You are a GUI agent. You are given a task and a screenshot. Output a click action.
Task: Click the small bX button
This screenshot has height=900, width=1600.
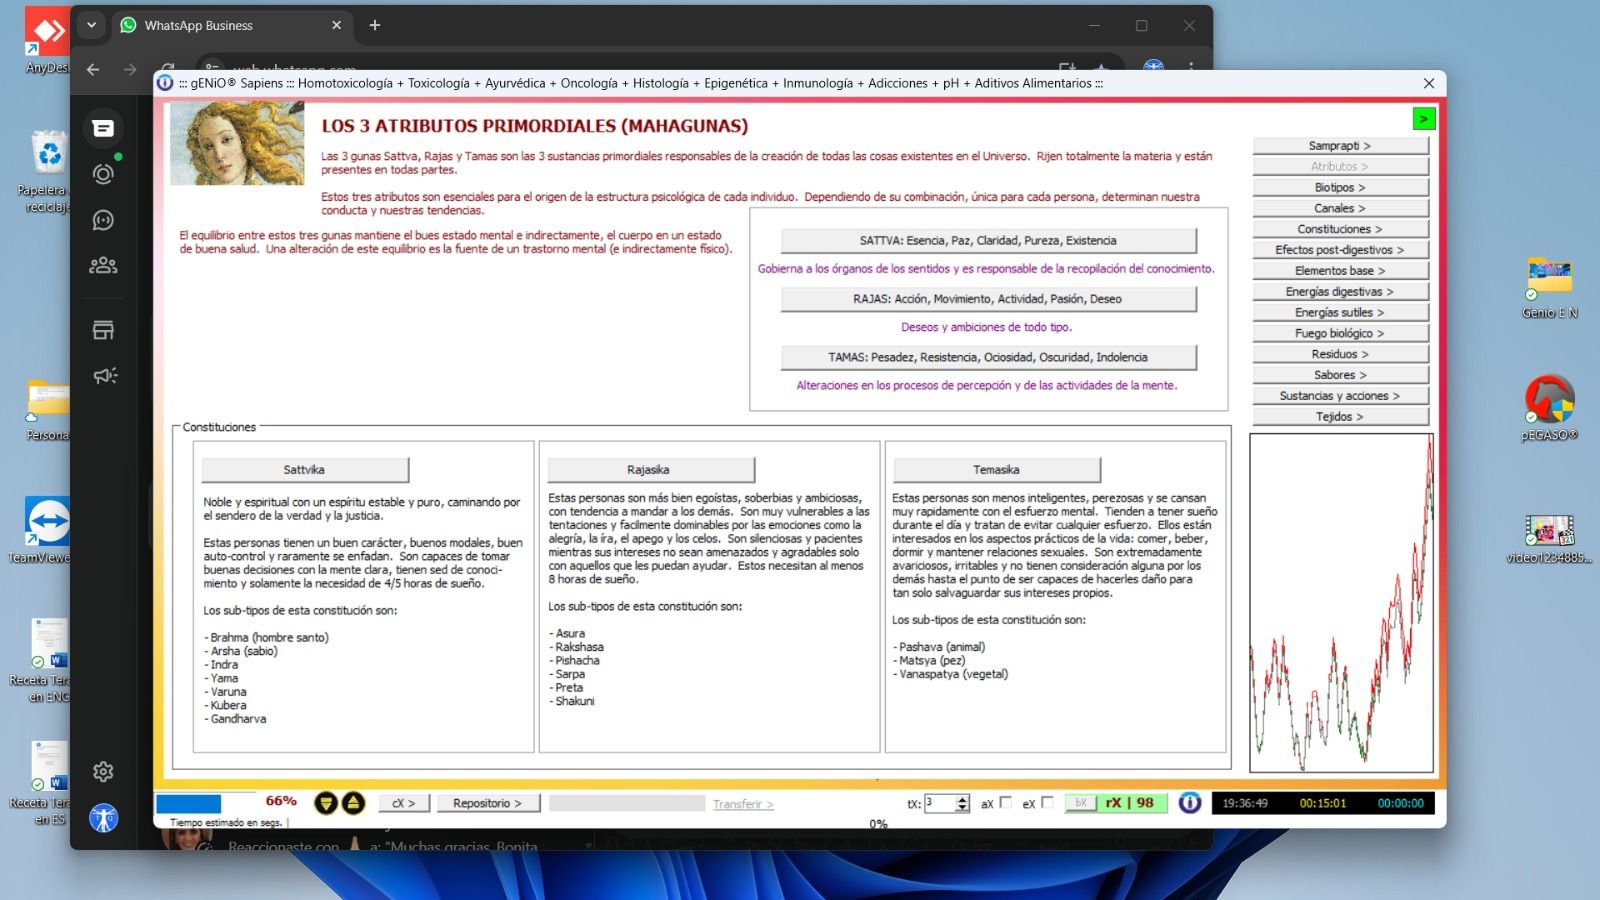click(1081, 803)
